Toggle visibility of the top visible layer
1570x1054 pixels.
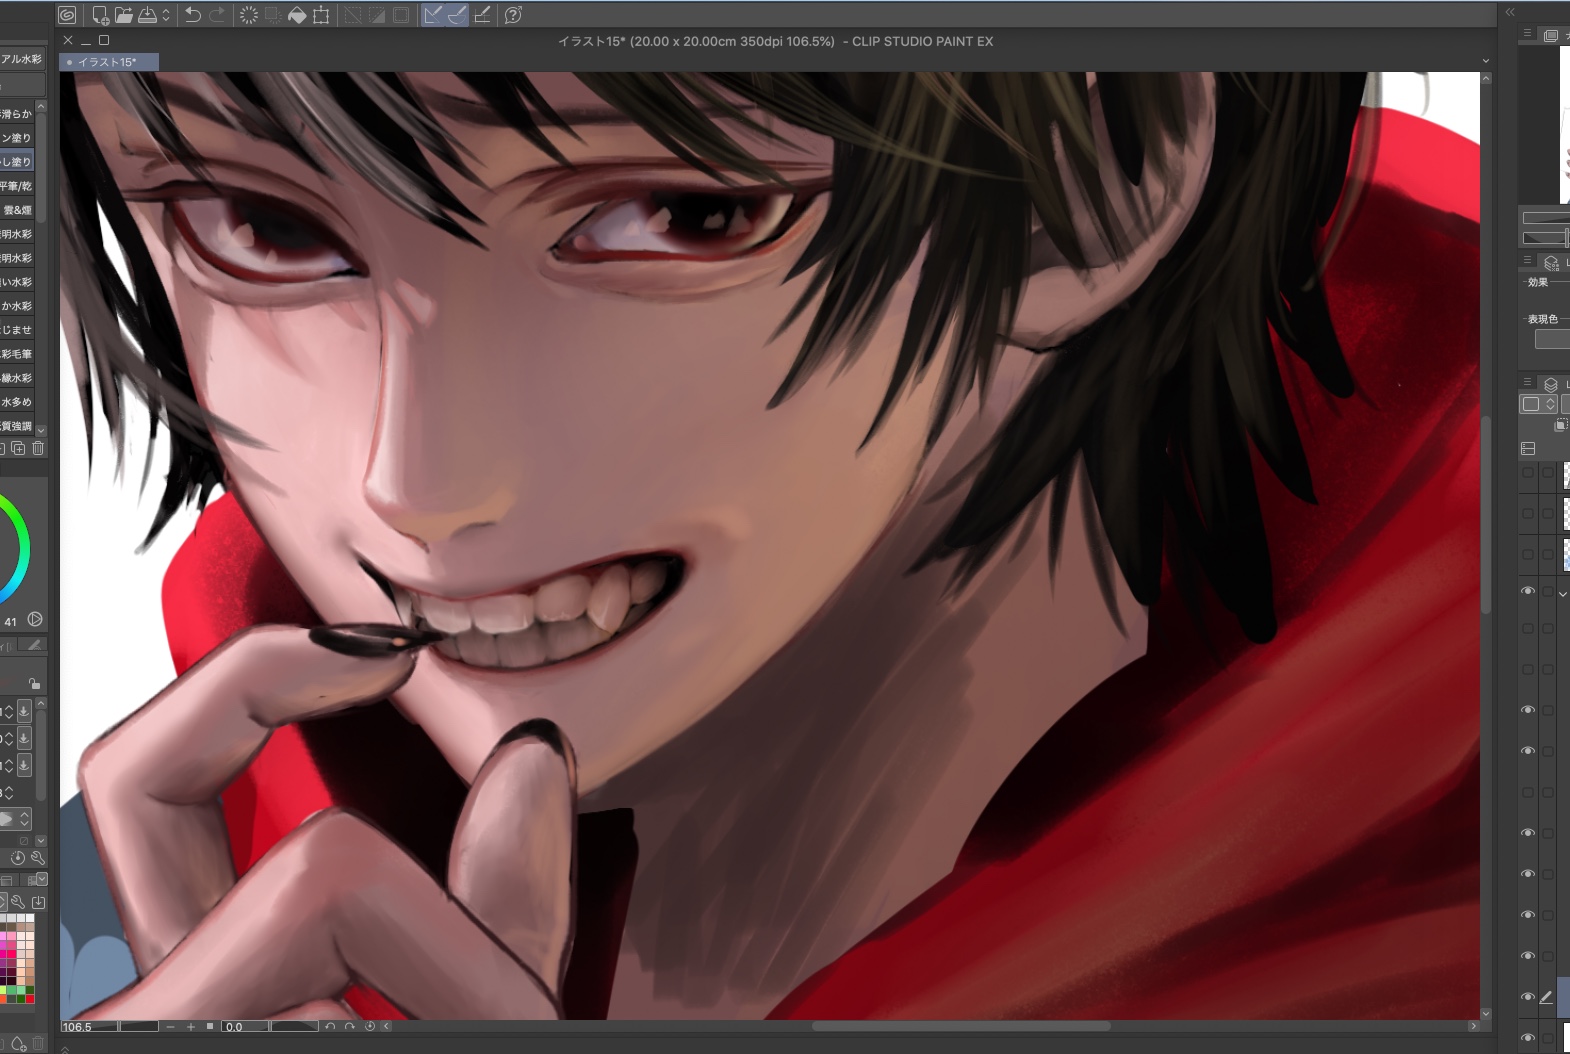[x=1528, y=591]
